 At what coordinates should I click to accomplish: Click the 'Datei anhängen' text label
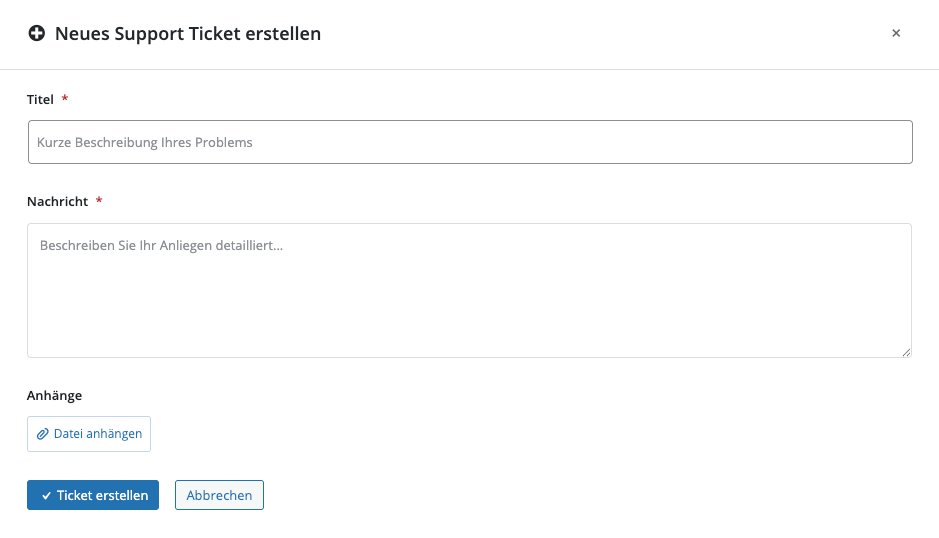tap(98, 434)
